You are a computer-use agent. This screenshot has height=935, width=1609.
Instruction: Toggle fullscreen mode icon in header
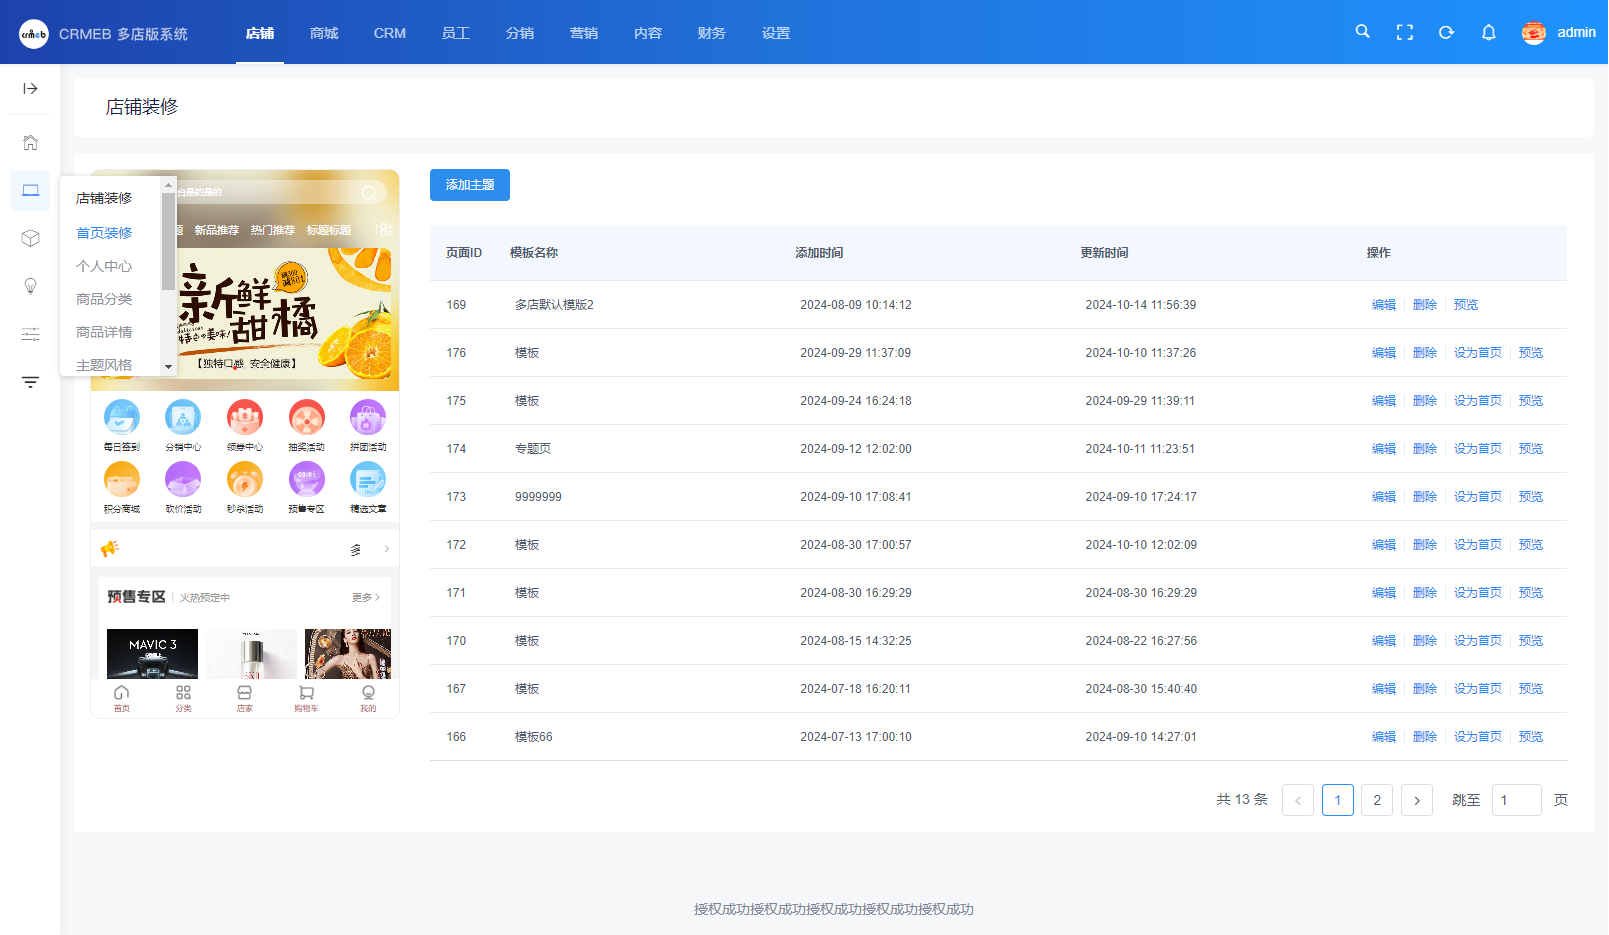(1405, 32)
